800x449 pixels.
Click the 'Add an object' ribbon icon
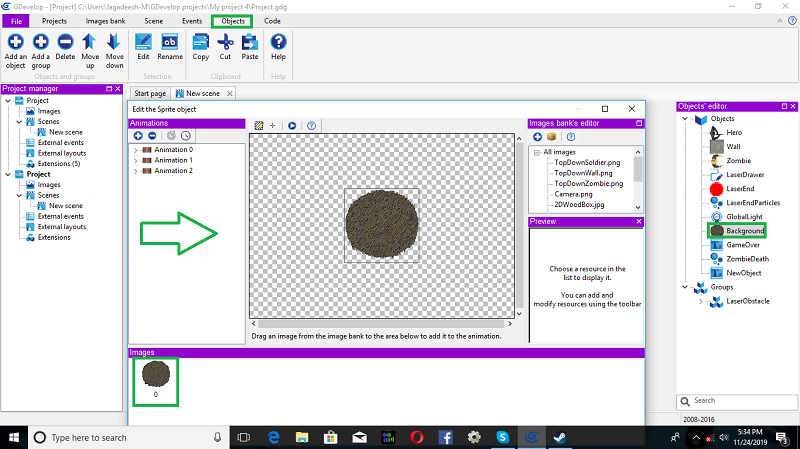16,42
